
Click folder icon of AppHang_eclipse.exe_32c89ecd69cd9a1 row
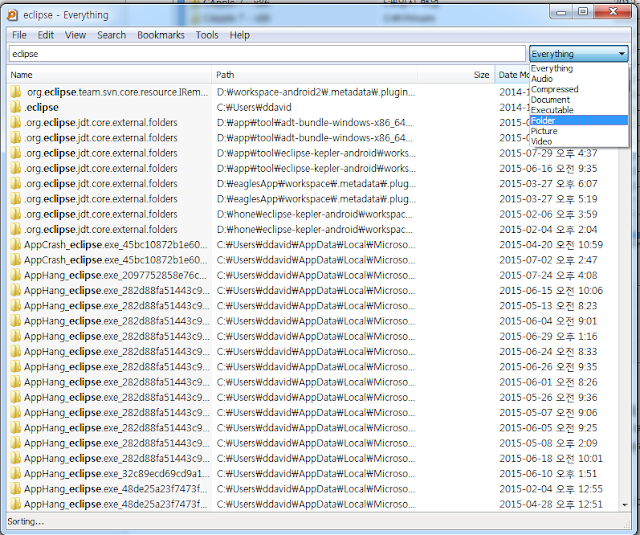pyautogui.click(x=16, y=474)
